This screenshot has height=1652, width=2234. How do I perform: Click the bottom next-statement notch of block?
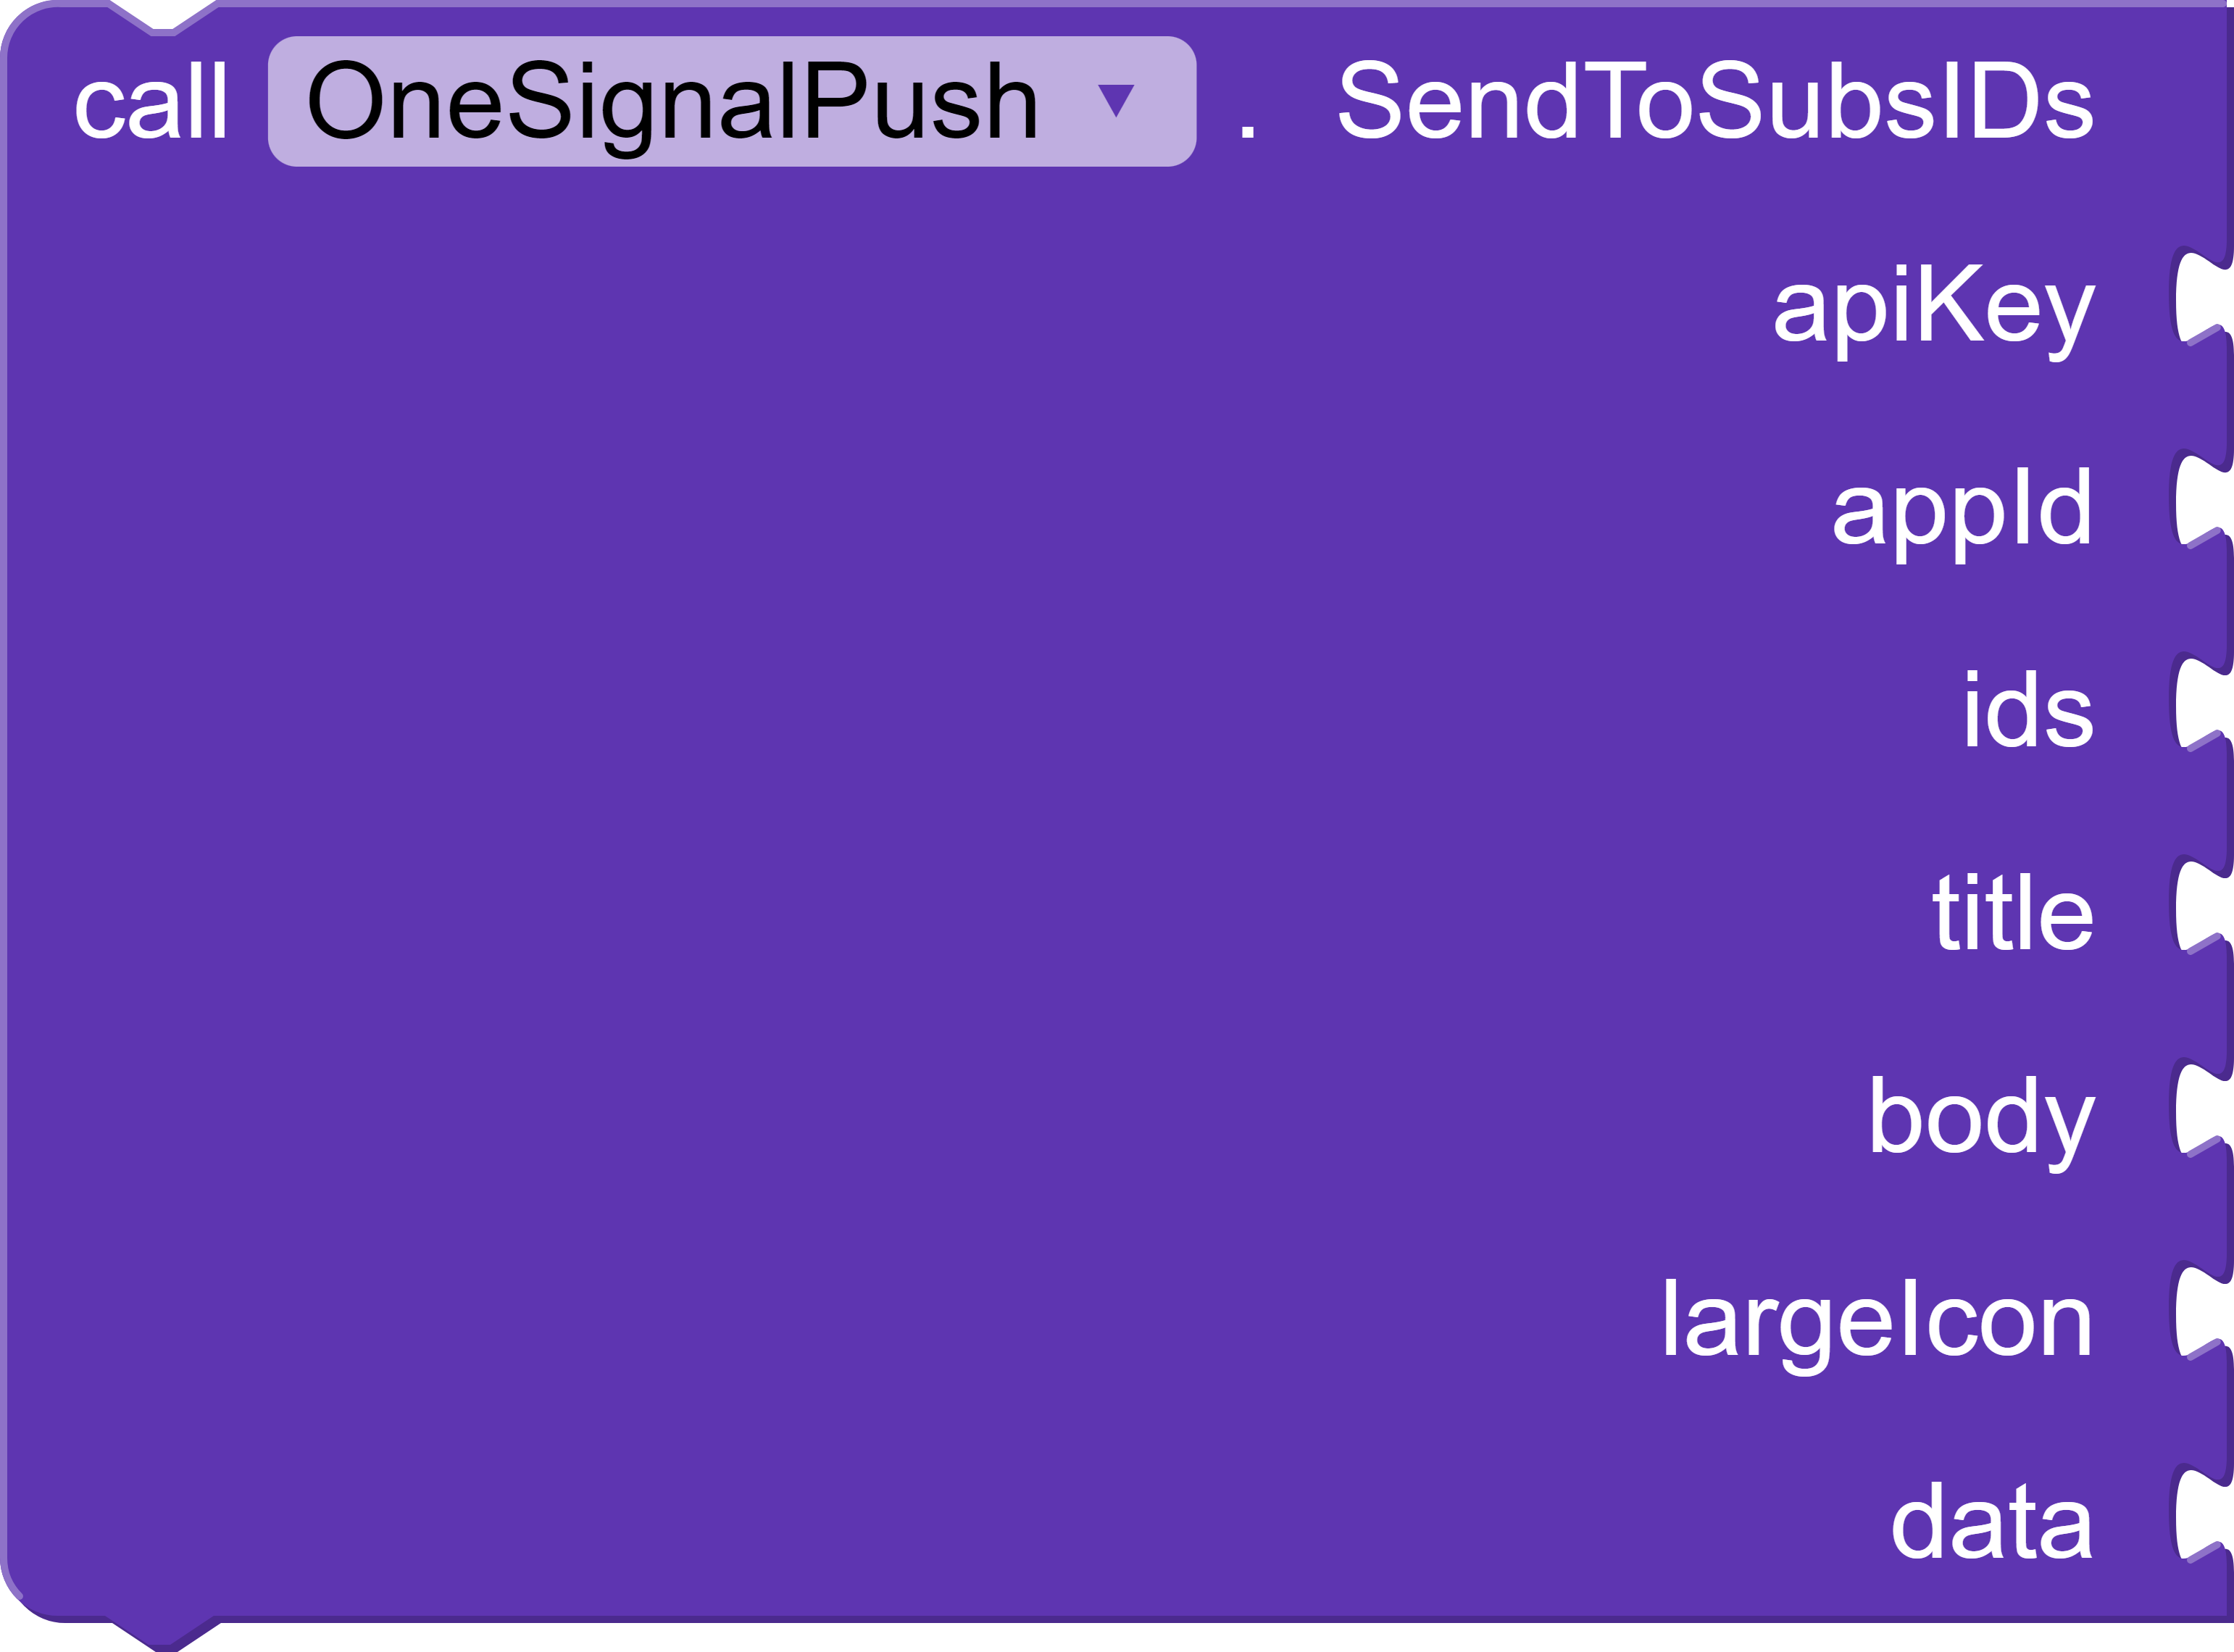click(x=163, y=1632)
